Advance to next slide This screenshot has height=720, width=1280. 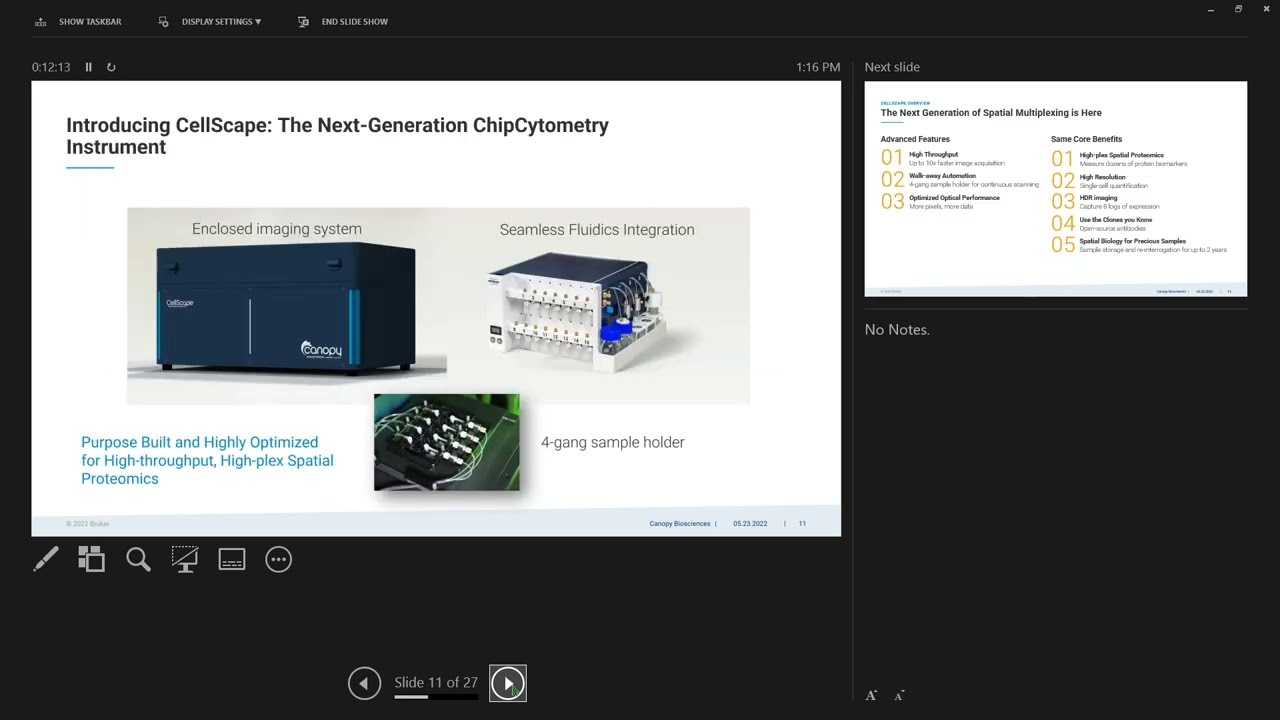[508, 683]
